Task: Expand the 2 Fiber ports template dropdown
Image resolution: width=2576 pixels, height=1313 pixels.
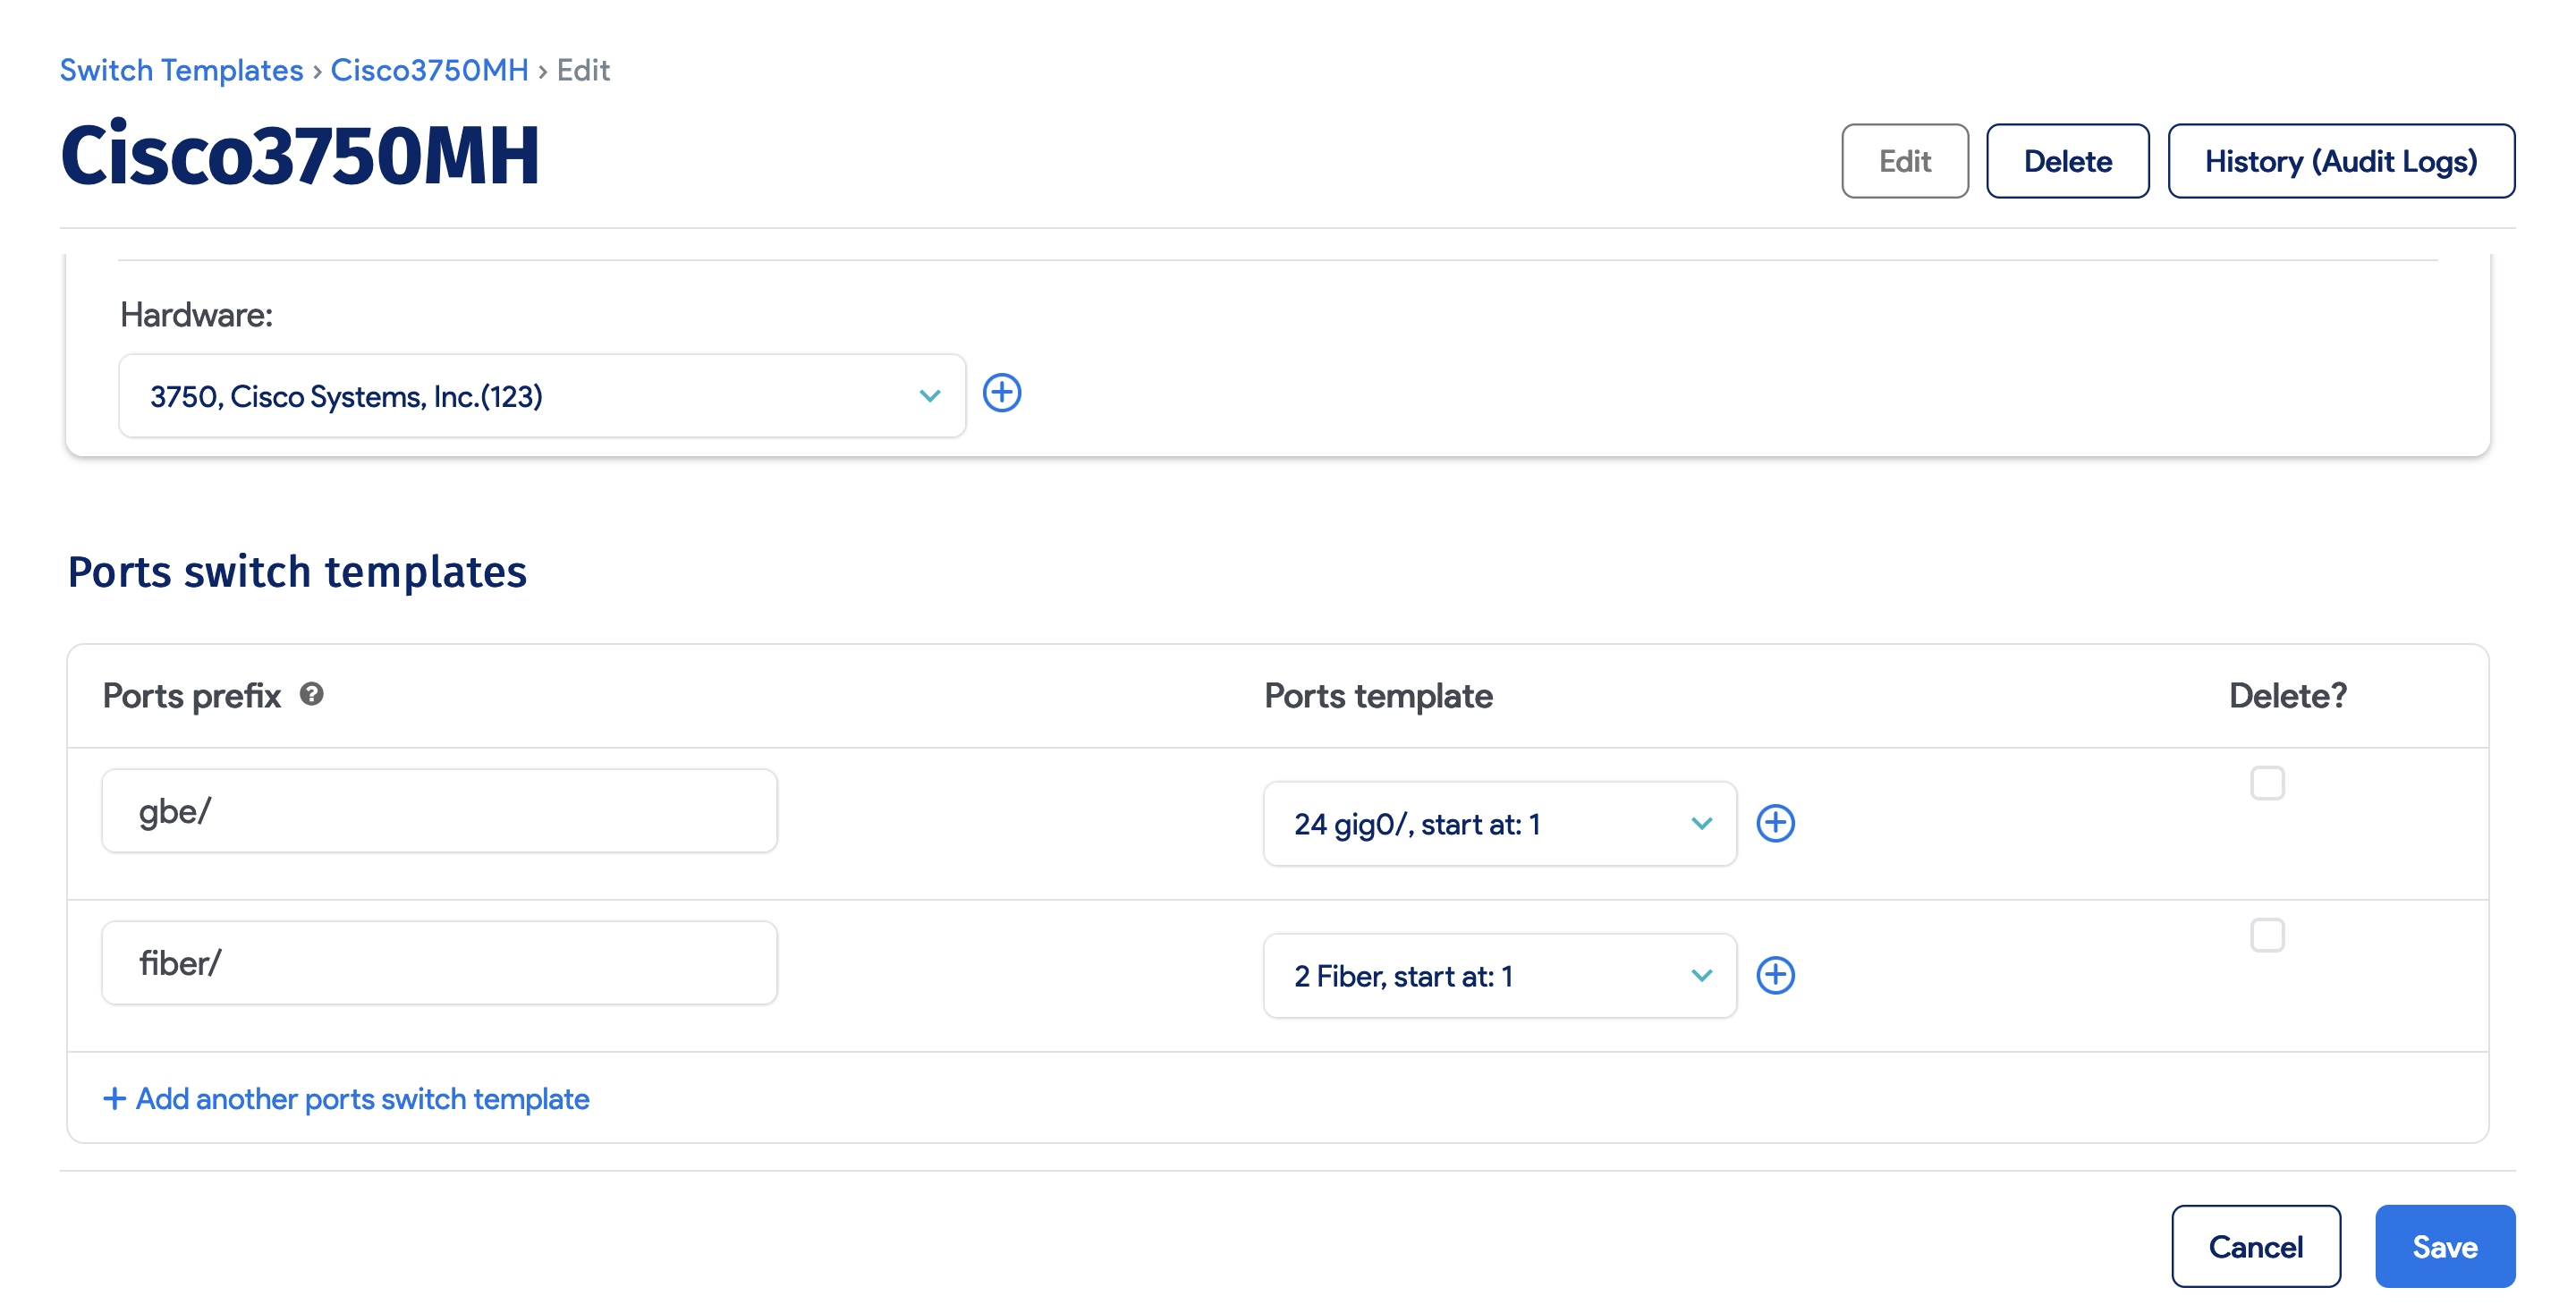Action: [x=1499, y=976]
